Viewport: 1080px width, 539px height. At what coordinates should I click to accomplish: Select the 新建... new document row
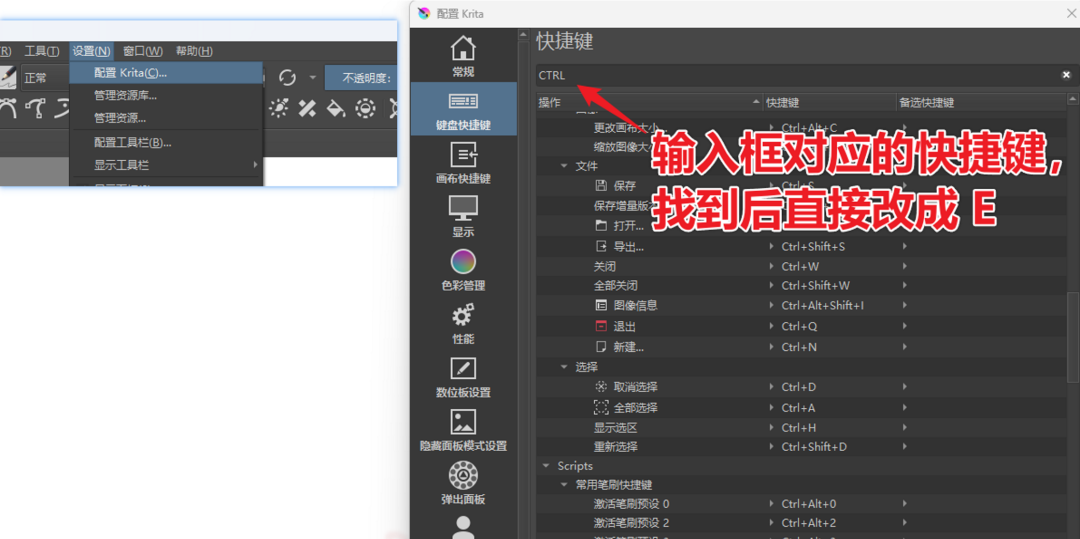click(x=802, y=347)
